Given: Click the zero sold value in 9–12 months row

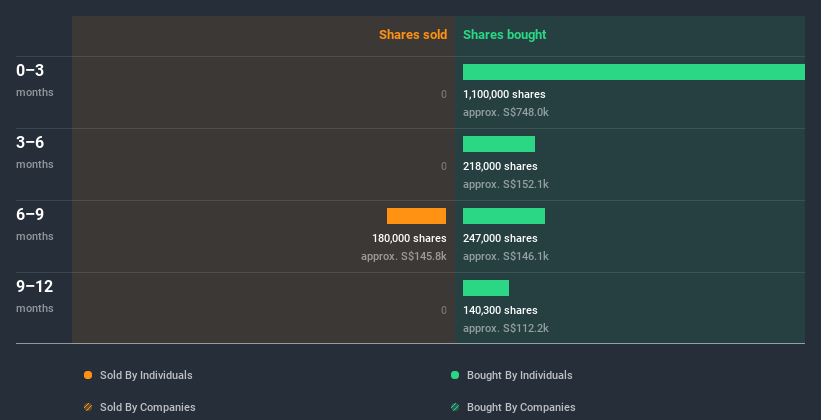Looking at the screenshot, I should pyautogui.click(x=444, y=310).
